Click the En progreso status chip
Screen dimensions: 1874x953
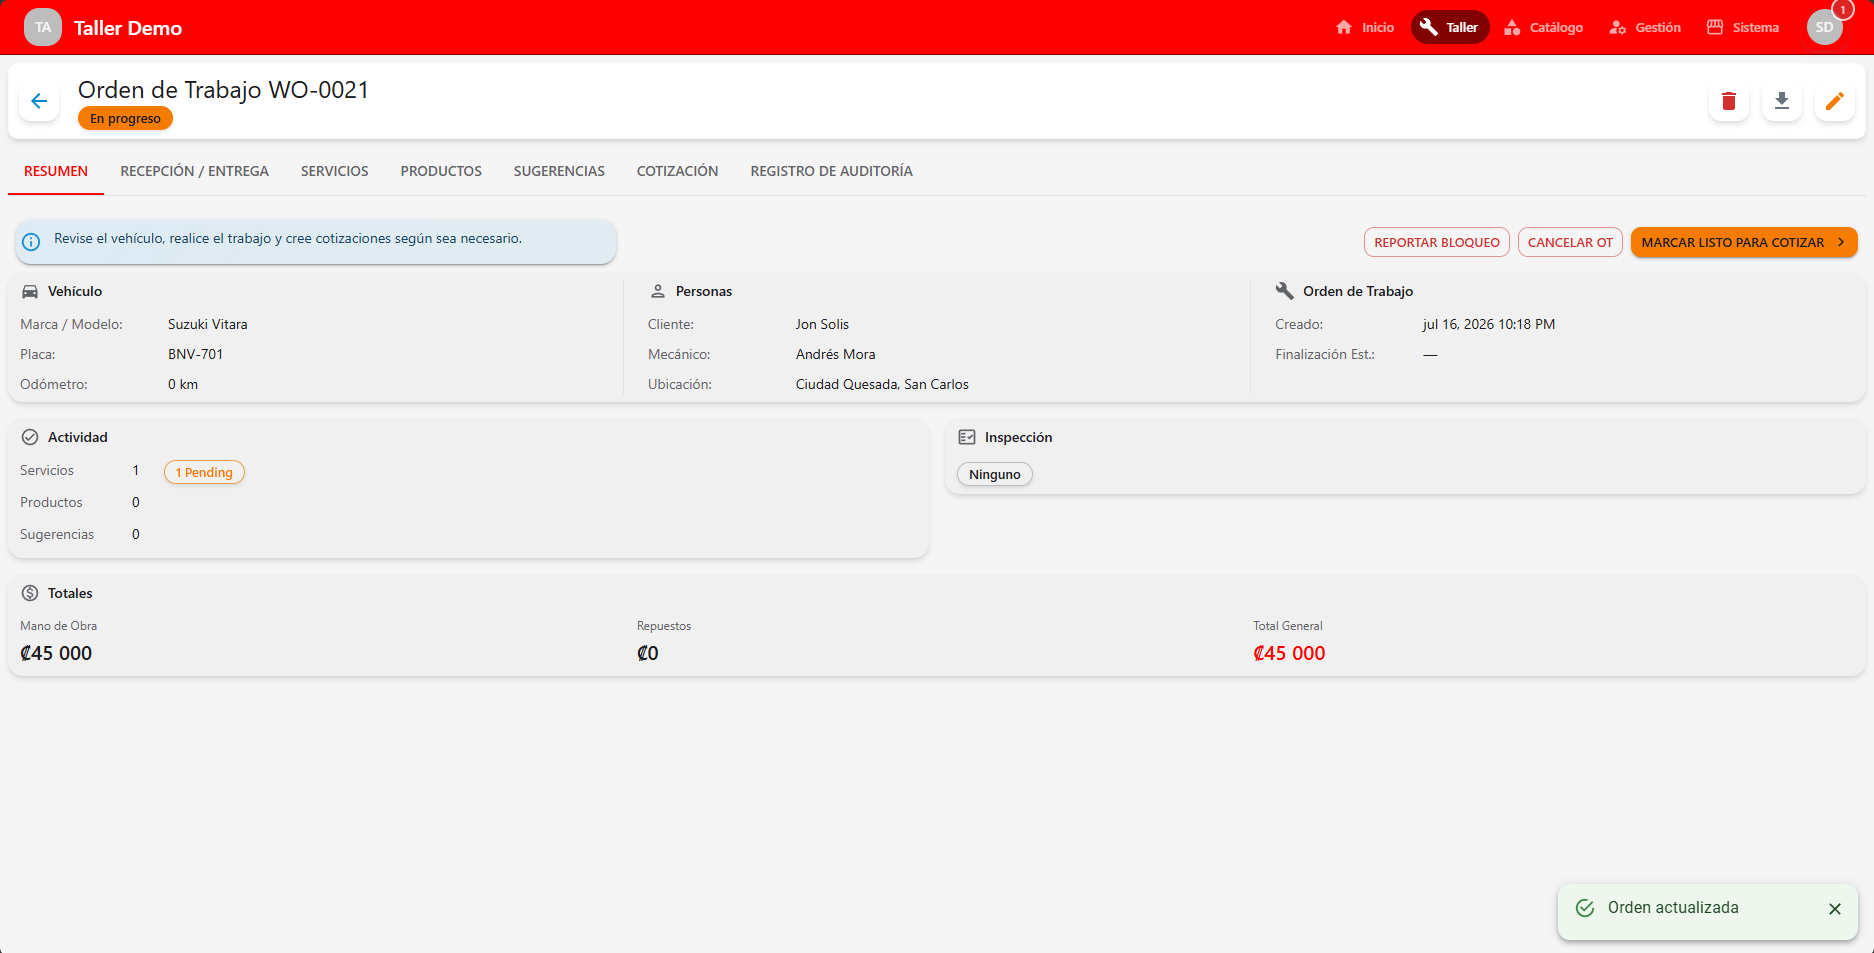125,118
